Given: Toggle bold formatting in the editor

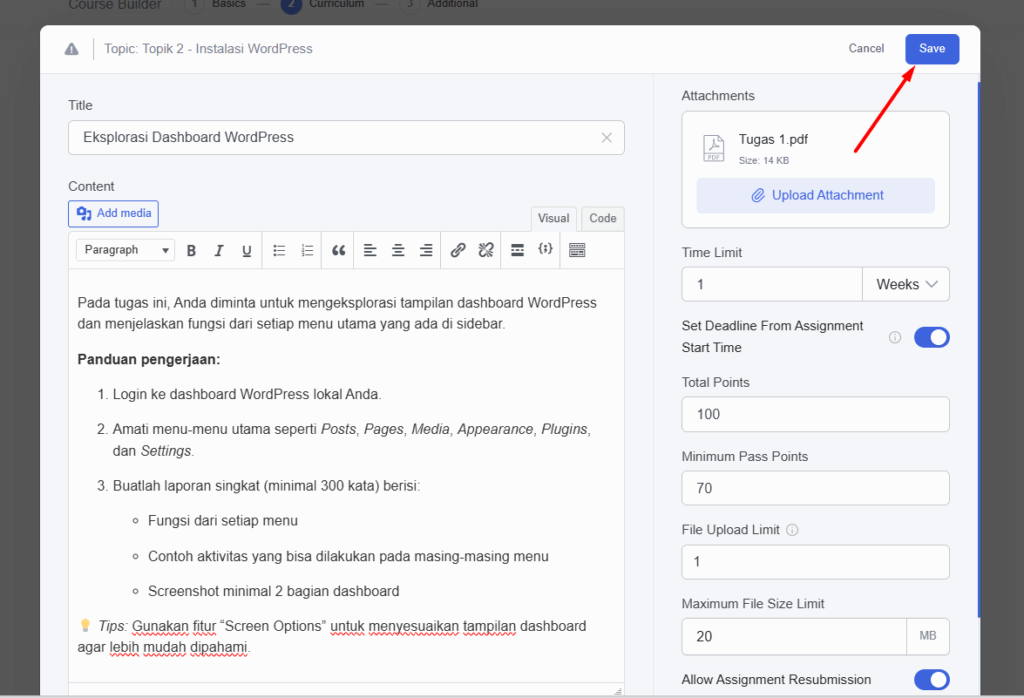Looking at the screenshot, I should coord(191,250).
